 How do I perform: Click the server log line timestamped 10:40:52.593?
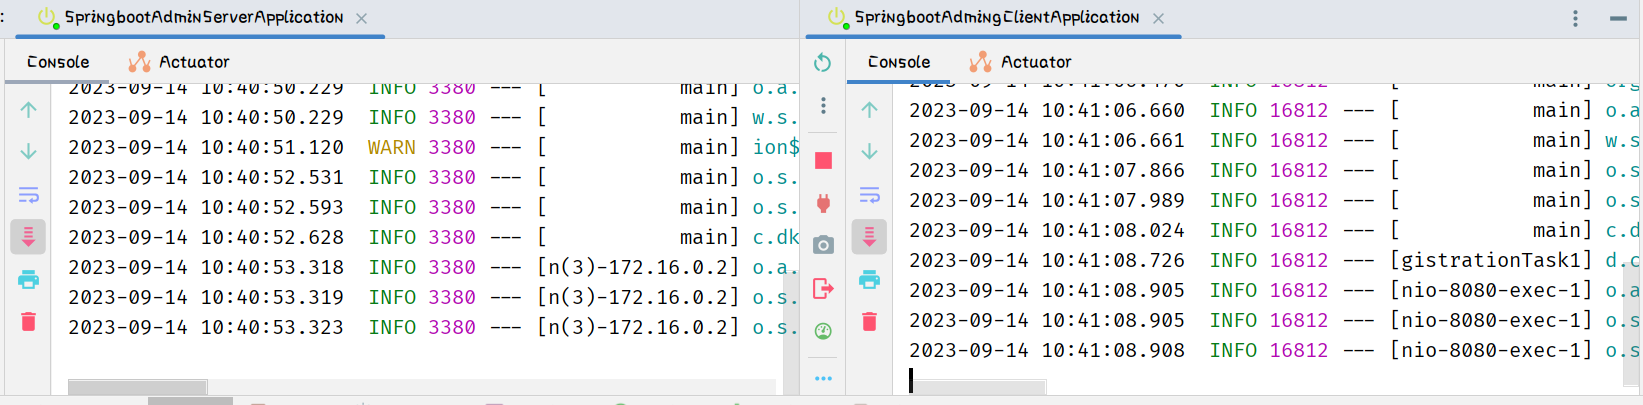click(434, 207)
